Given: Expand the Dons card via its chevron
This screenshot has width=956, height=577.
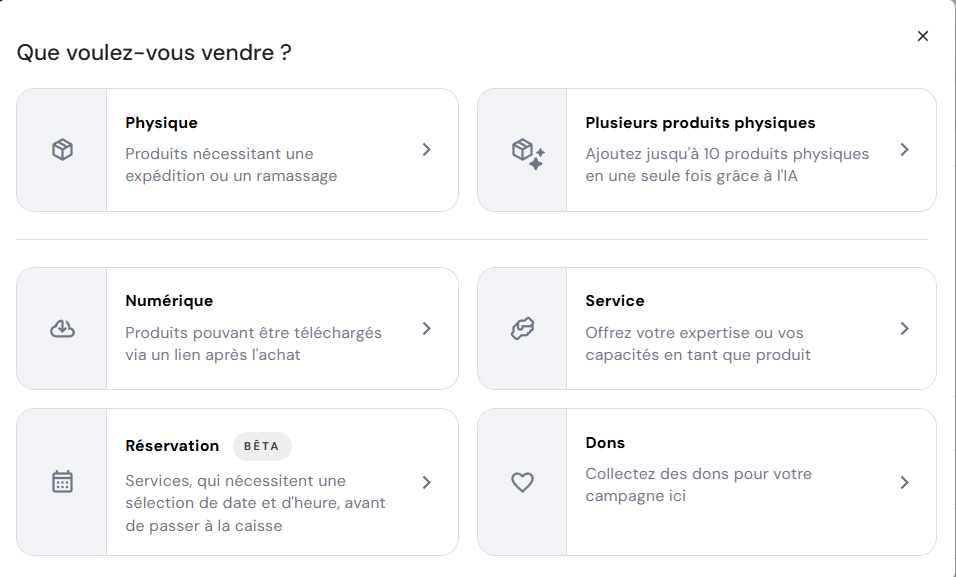Looking at the screenshot, I should (905, 481).
